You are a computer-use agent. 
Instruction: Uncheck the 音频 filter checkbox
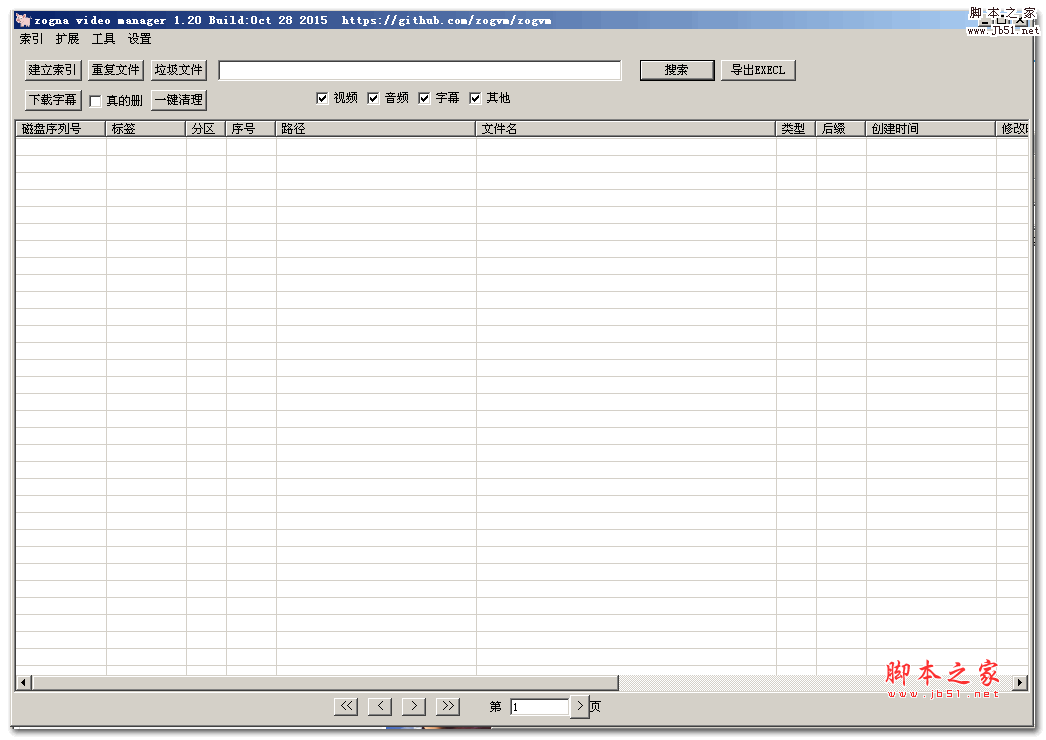tap(373, 98)
